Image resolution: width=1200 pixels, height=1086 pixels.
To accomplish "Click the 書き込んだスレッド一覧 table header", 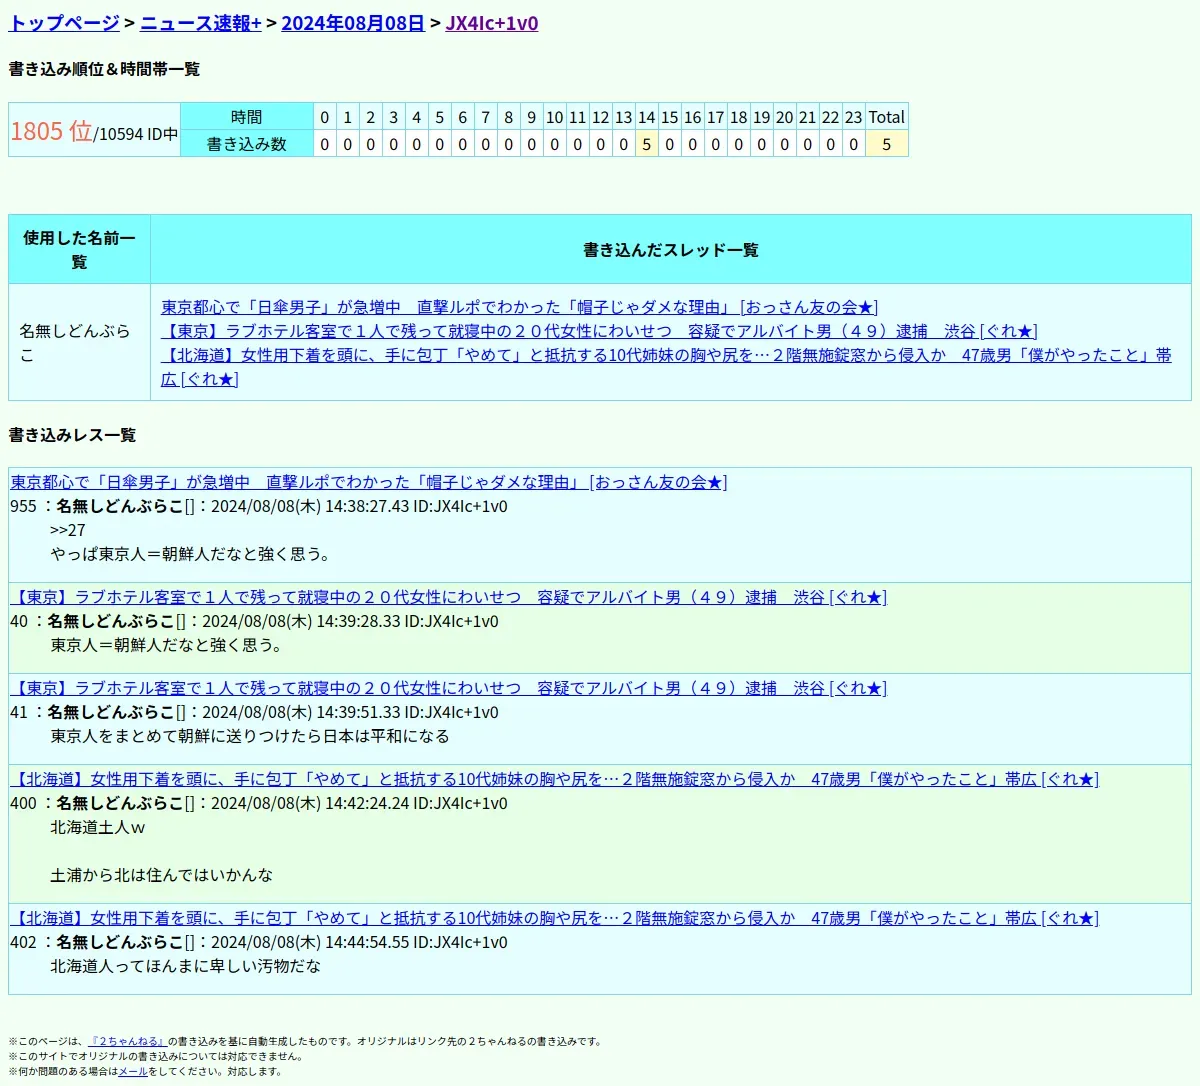I will pyautogui.click(x=671, y=250).
